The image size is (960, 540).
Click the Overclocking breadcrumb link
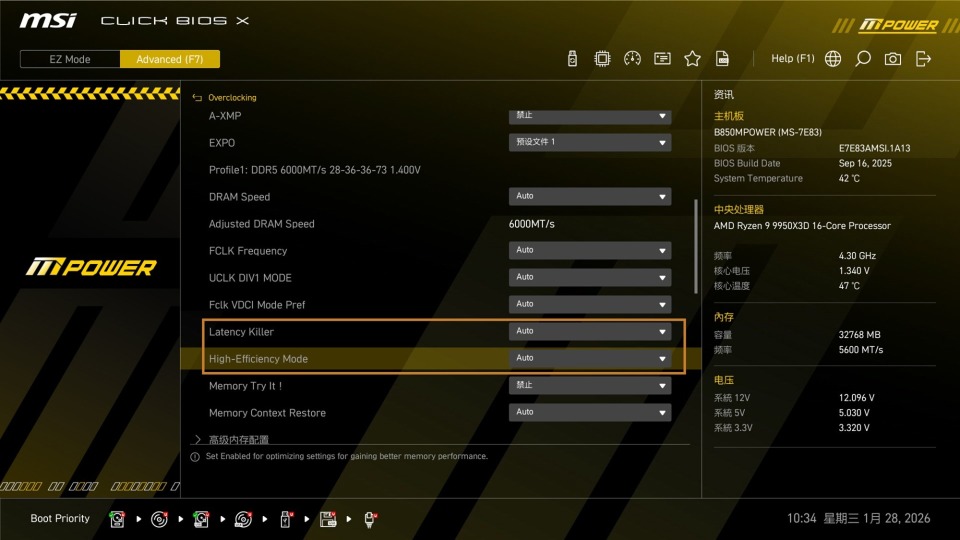coord(232,97)
